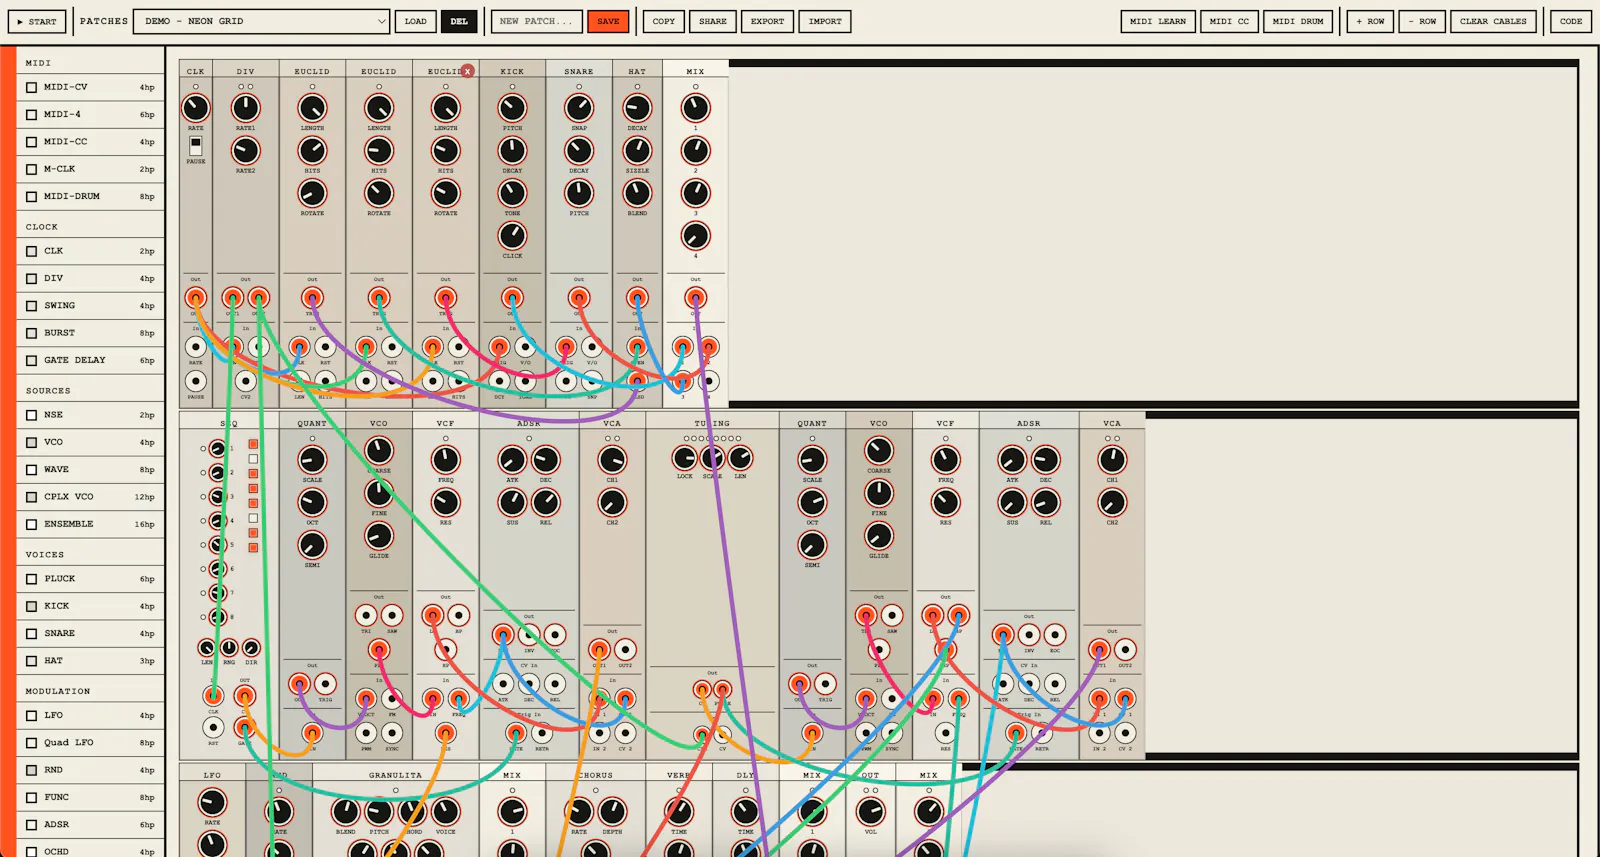Viewport: 1600px width, 857px height.
Task: Open the CODE view
Action: [1571, 21]
